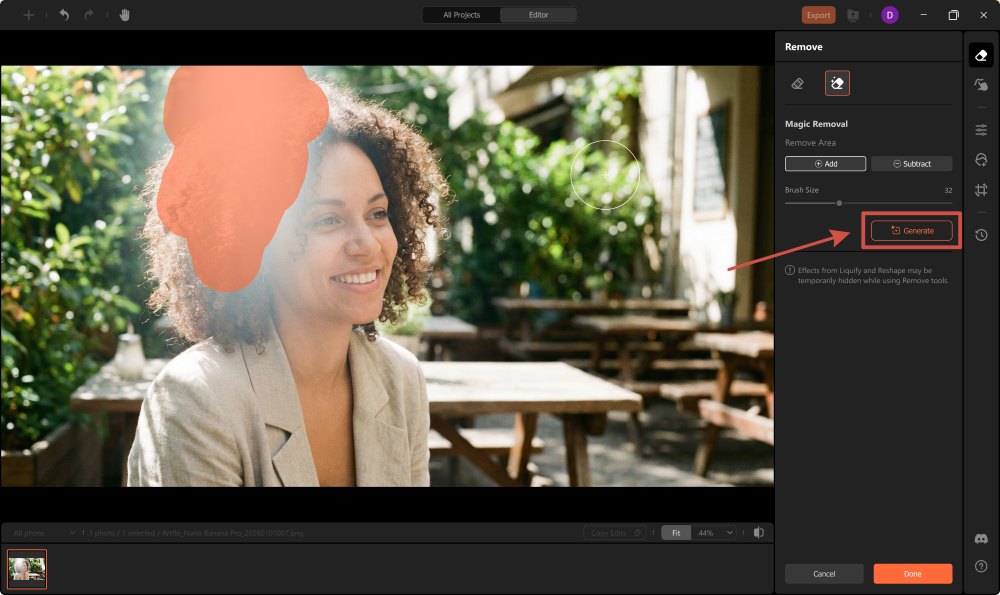The width and height of the screenshot is (1000, 595).
Task: Open the Discord community icon
Action: click(981, 539)
